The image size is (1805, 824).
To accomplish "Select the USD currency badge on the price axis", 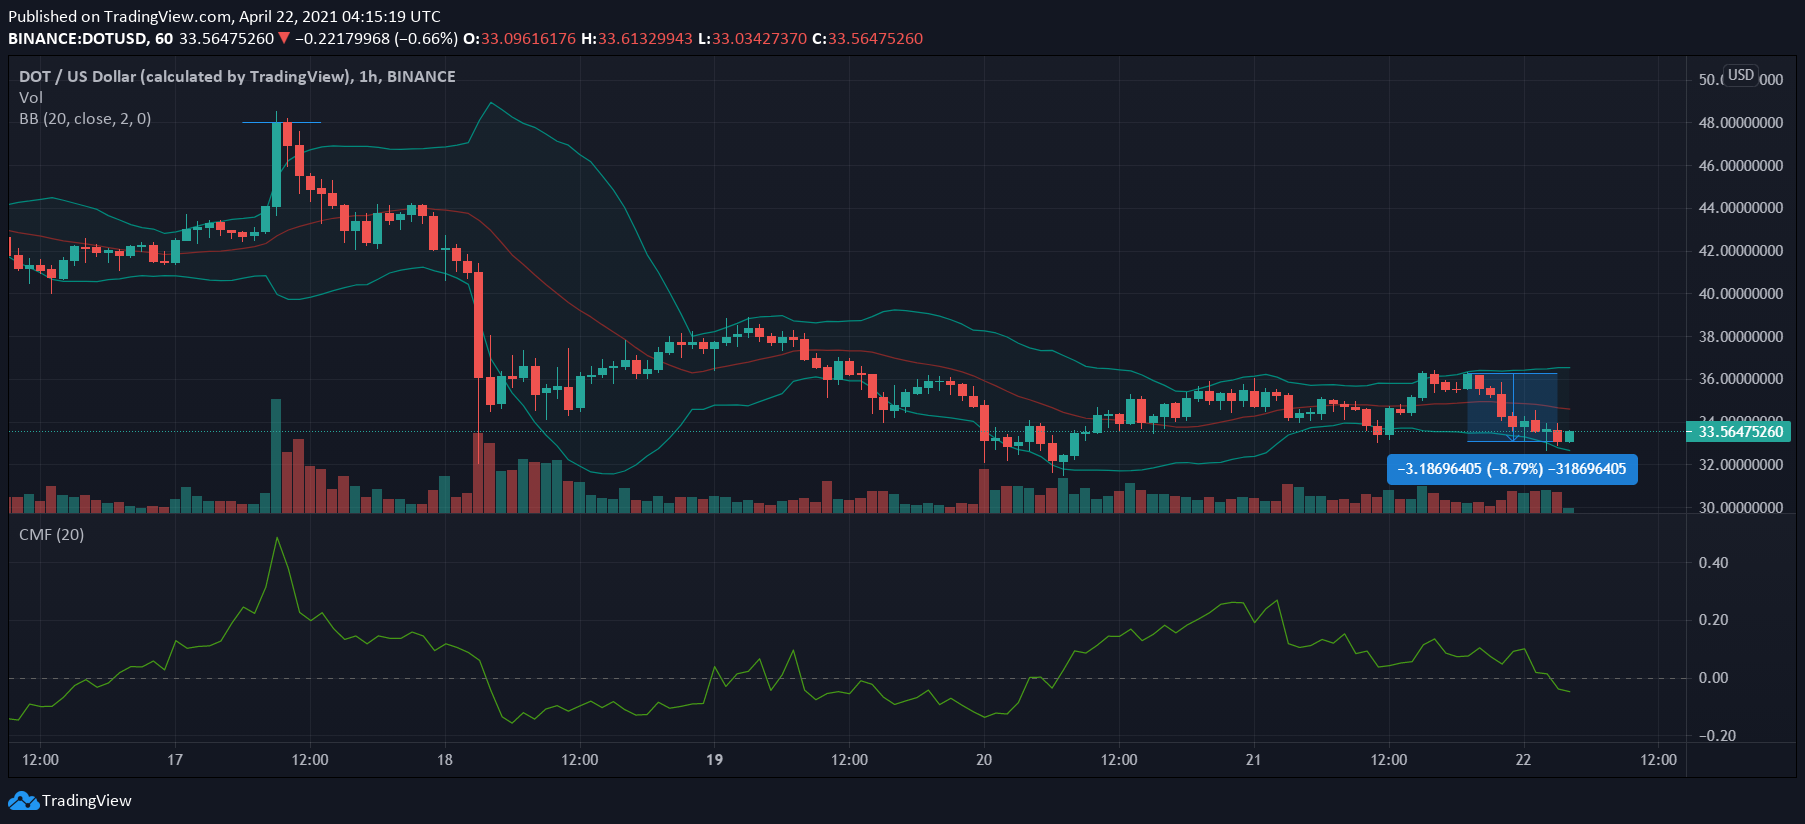I will pos(1741,75).
